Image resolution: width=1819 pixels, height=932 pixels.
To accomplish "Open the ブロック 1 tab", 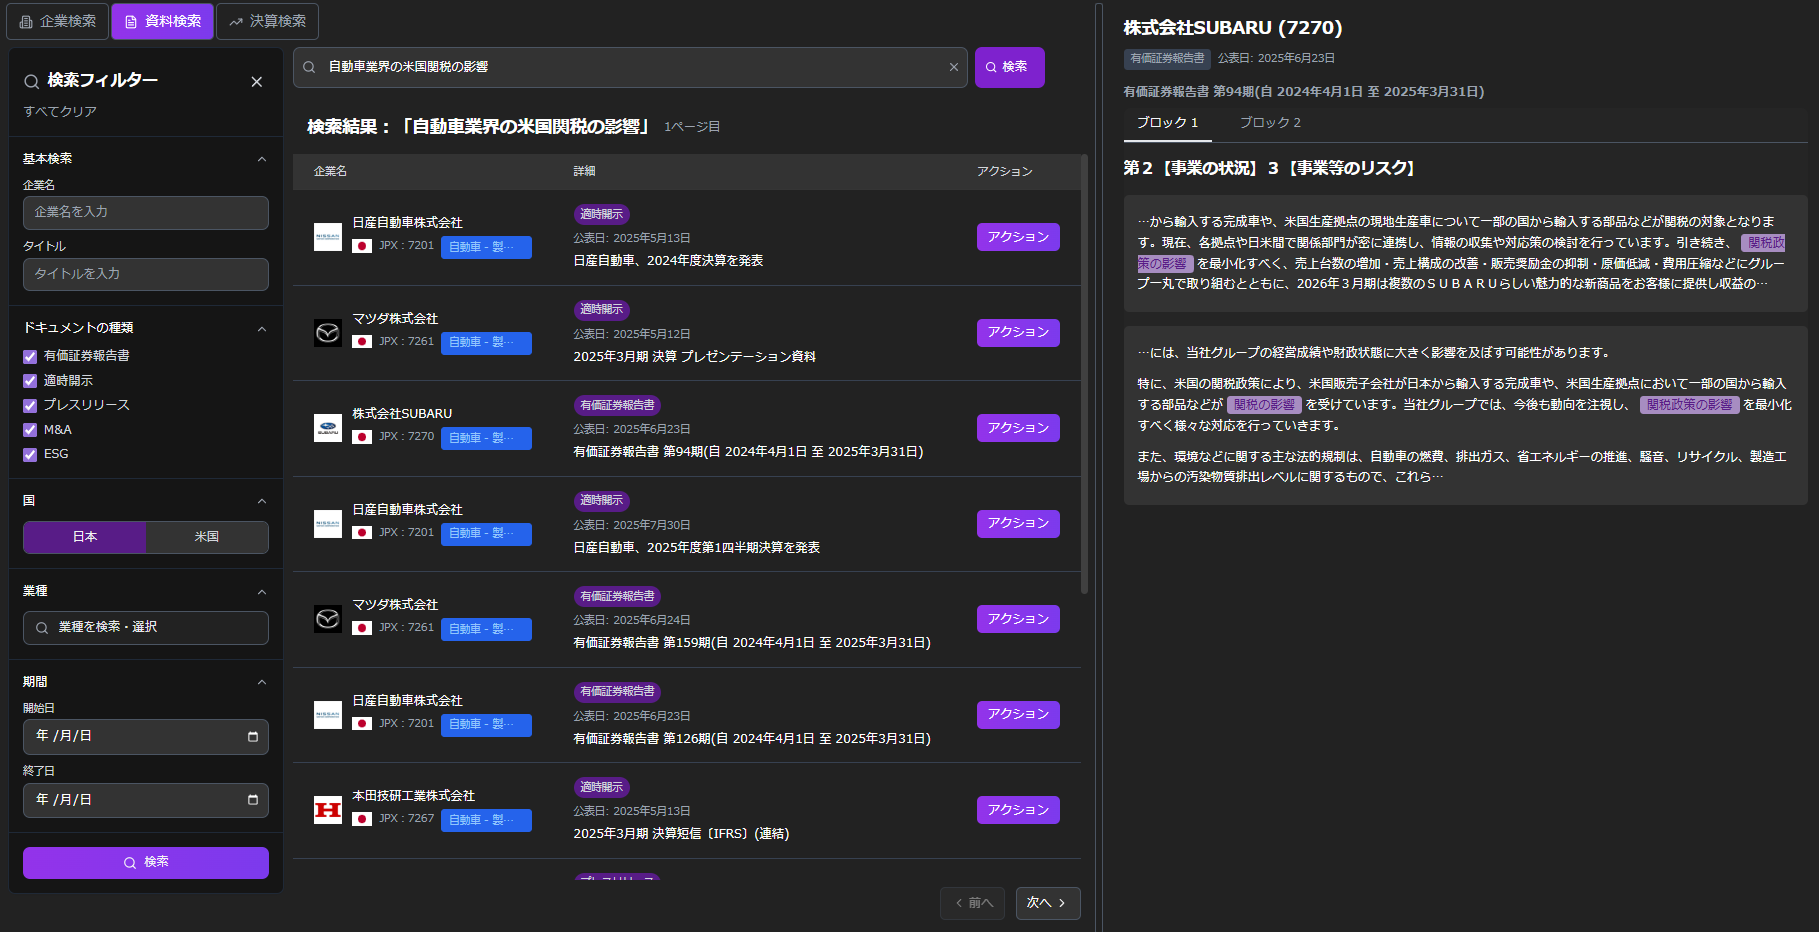I will point(1167,123).
